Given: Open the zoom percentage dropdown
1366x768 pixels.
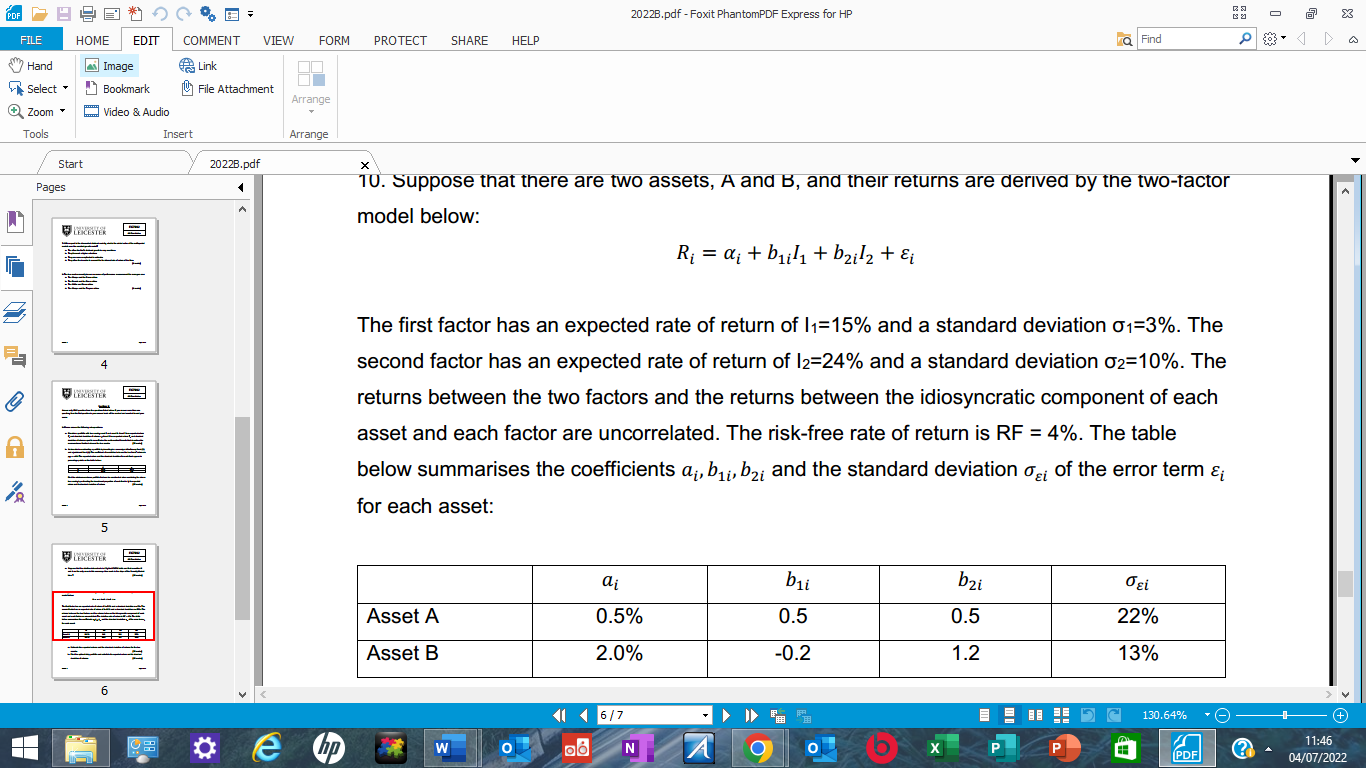Looking at the screenshot, I should click(x=1207, y=715).
